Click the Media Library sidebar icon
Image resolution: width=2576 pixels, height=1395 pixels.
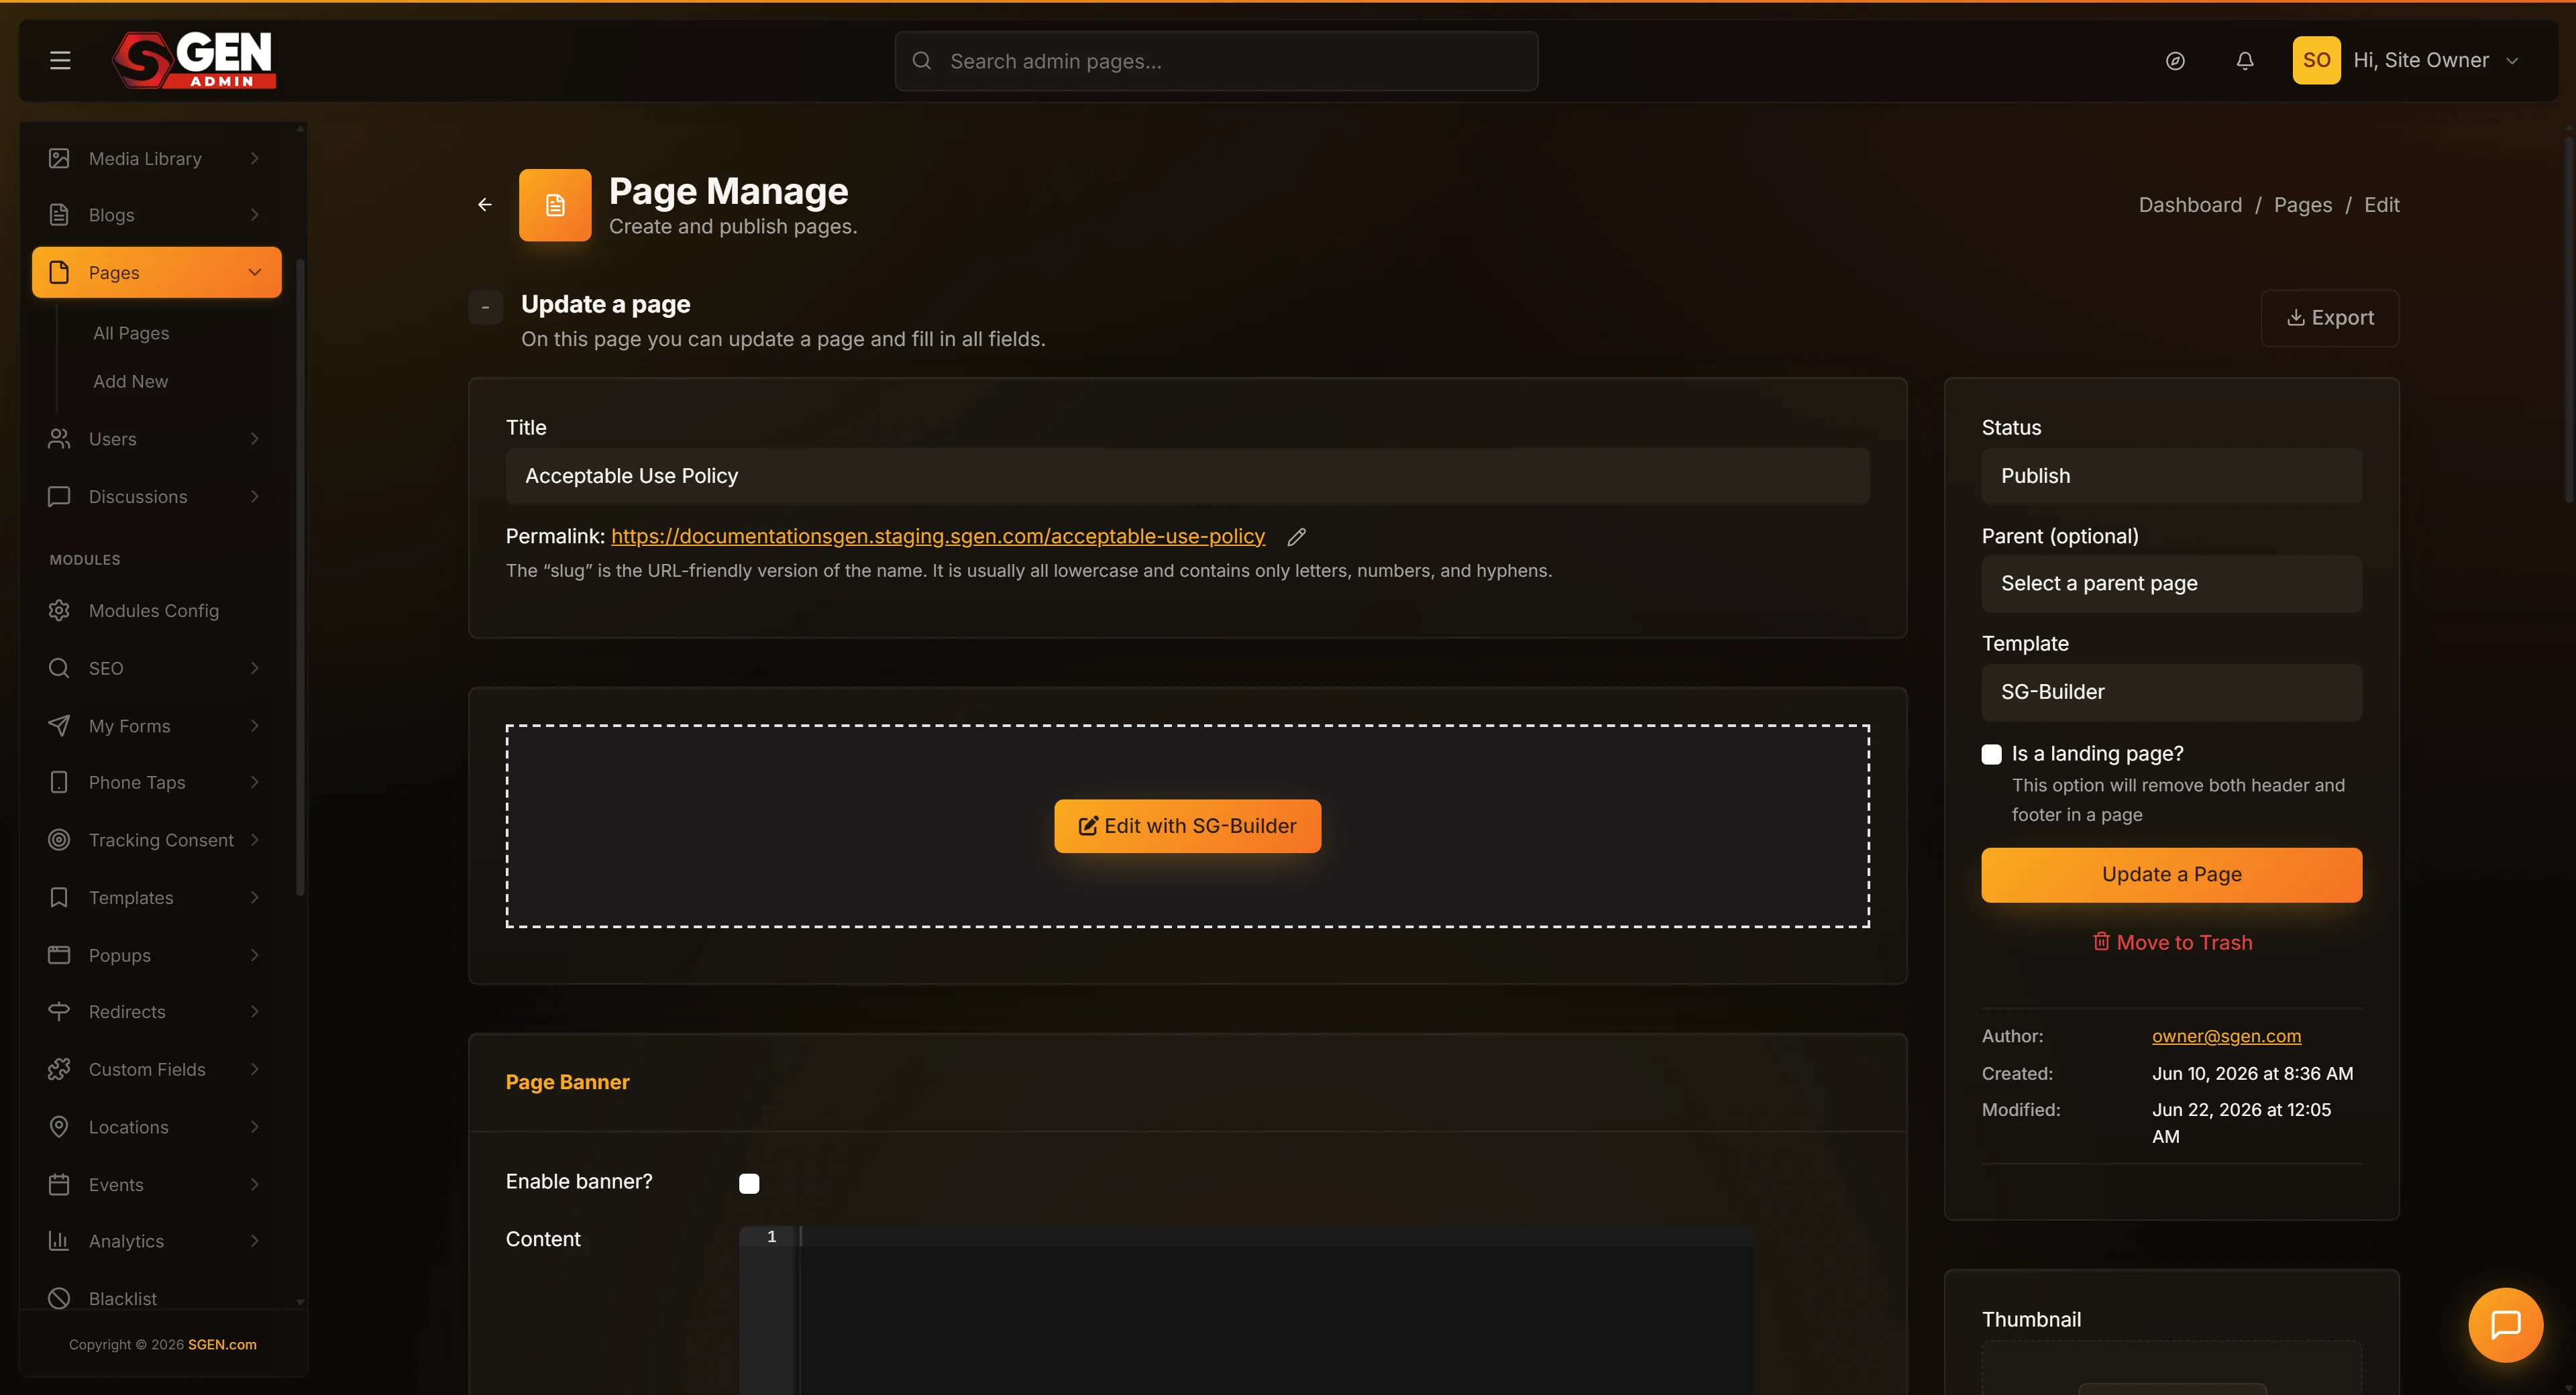[59, 158]
